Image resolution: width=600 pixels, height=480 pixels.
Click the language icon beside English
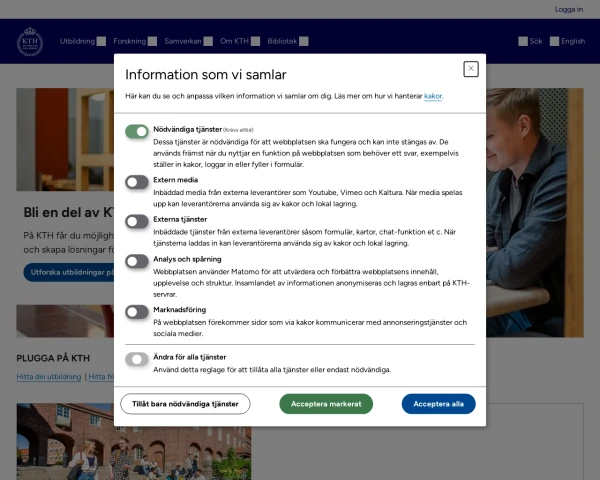pos(554,41)
